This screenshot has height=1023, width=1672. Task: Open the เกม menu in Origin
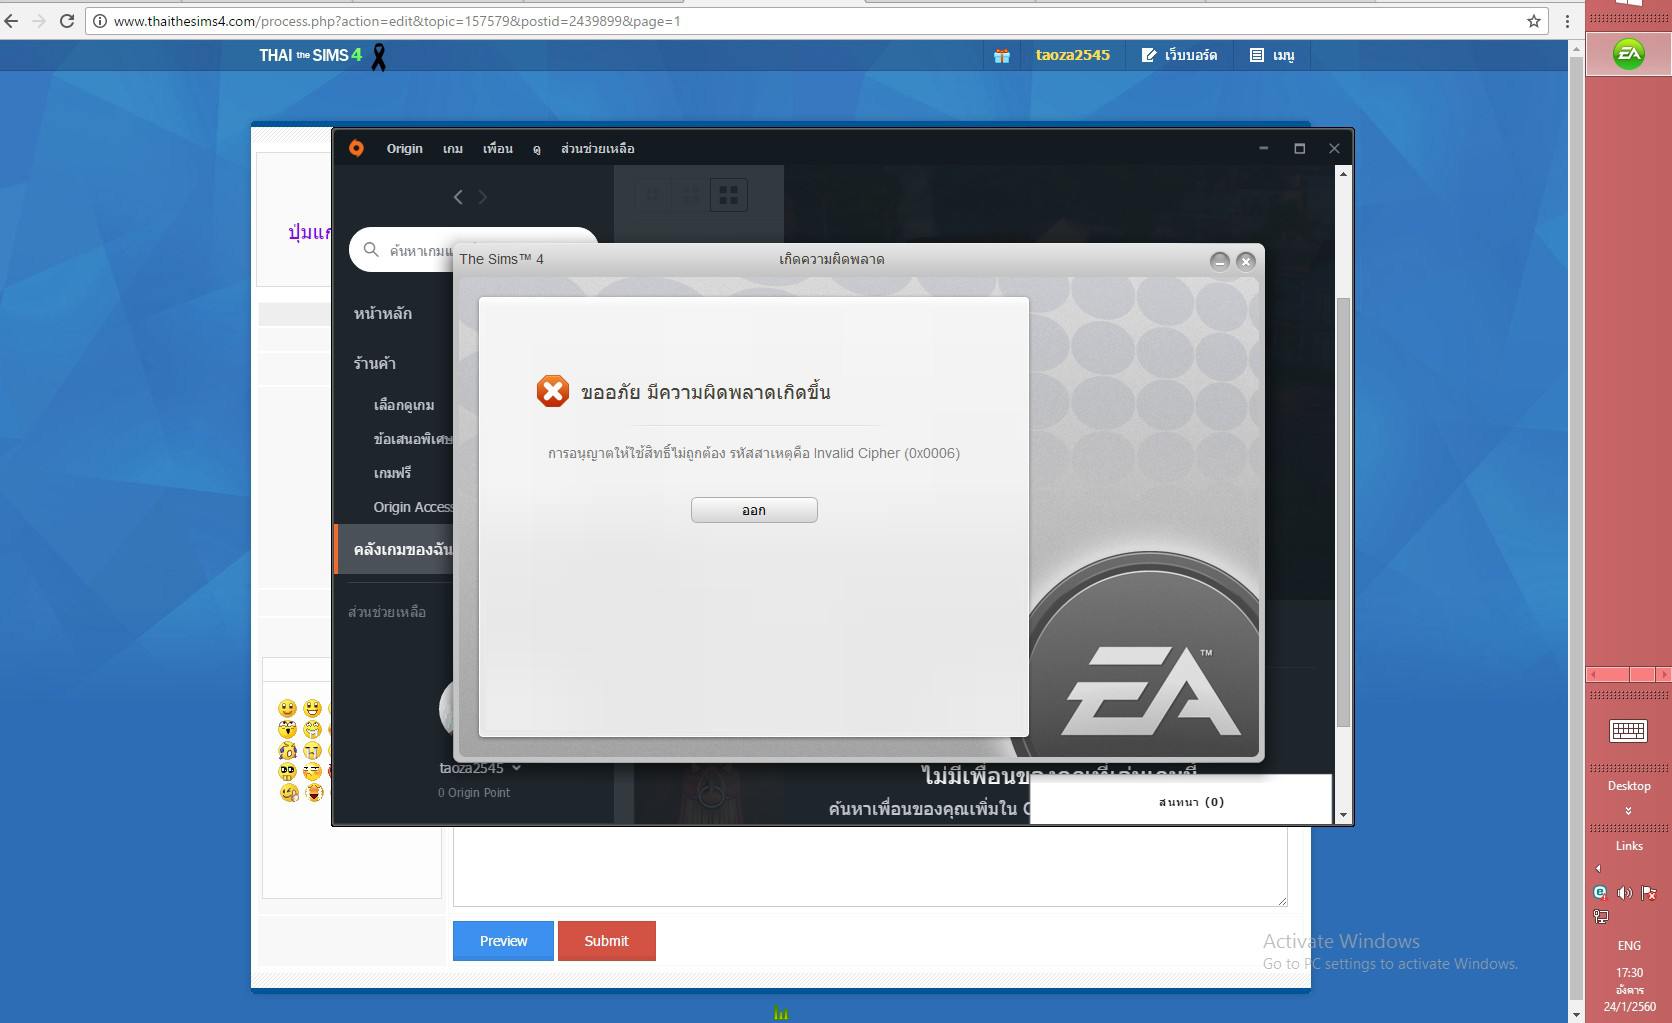click(x=453, y=148)
